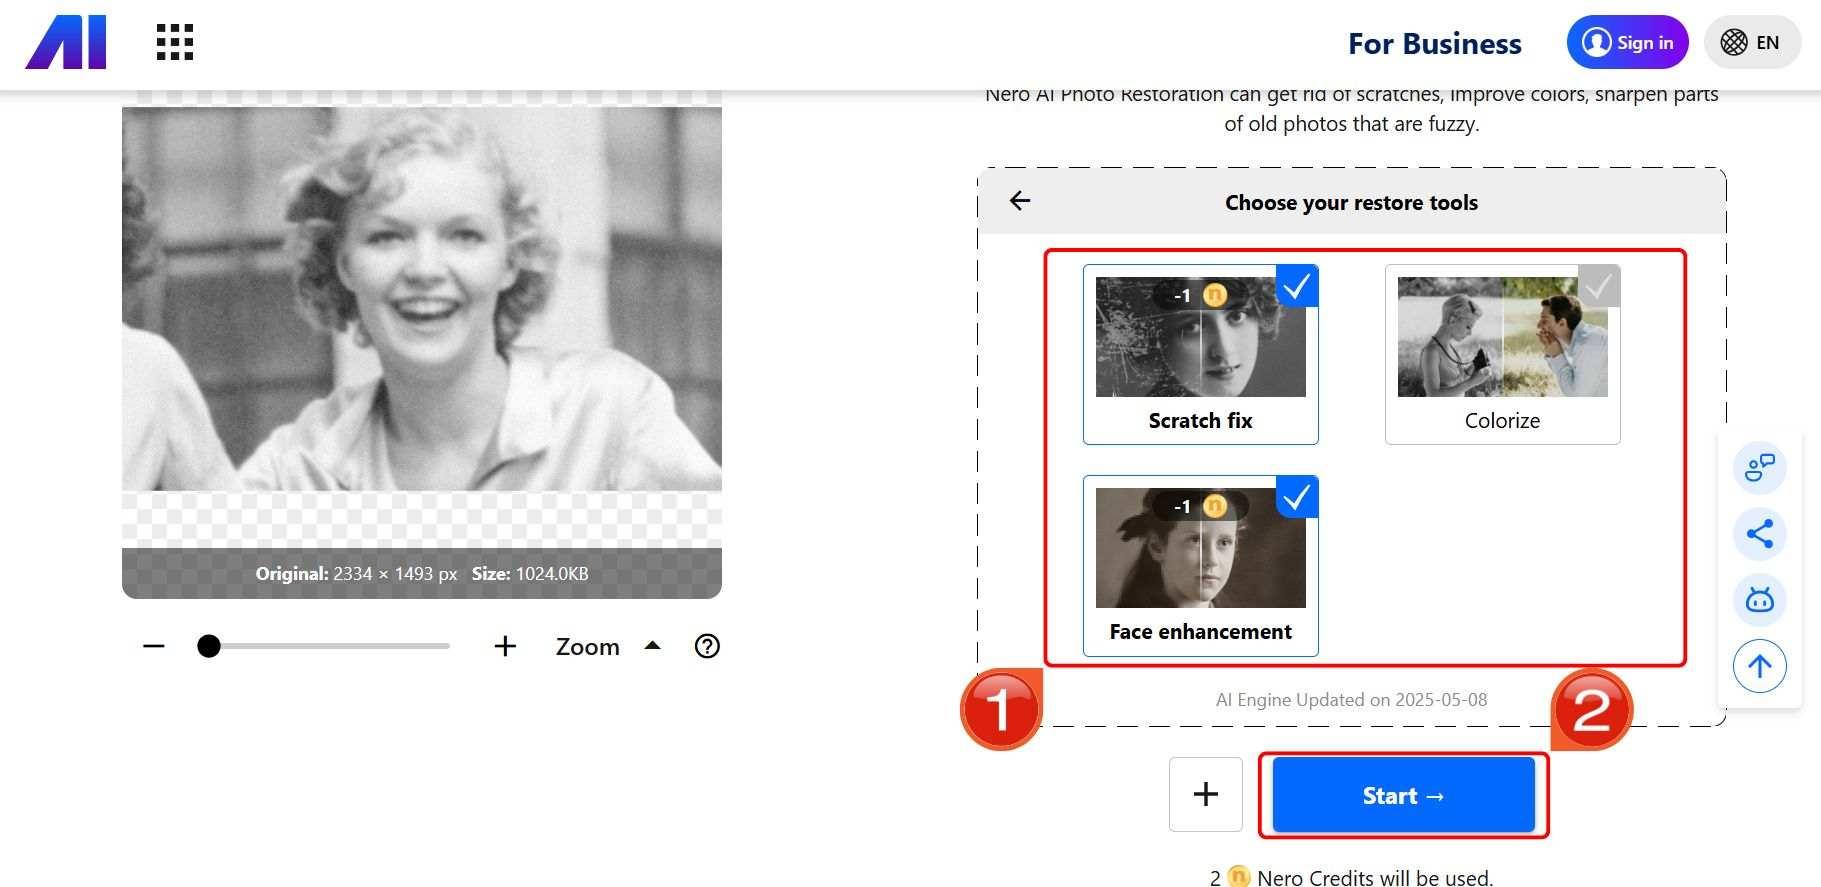Open the zoom help icon
Screen dimensions: 1821x887
(707, 646)
